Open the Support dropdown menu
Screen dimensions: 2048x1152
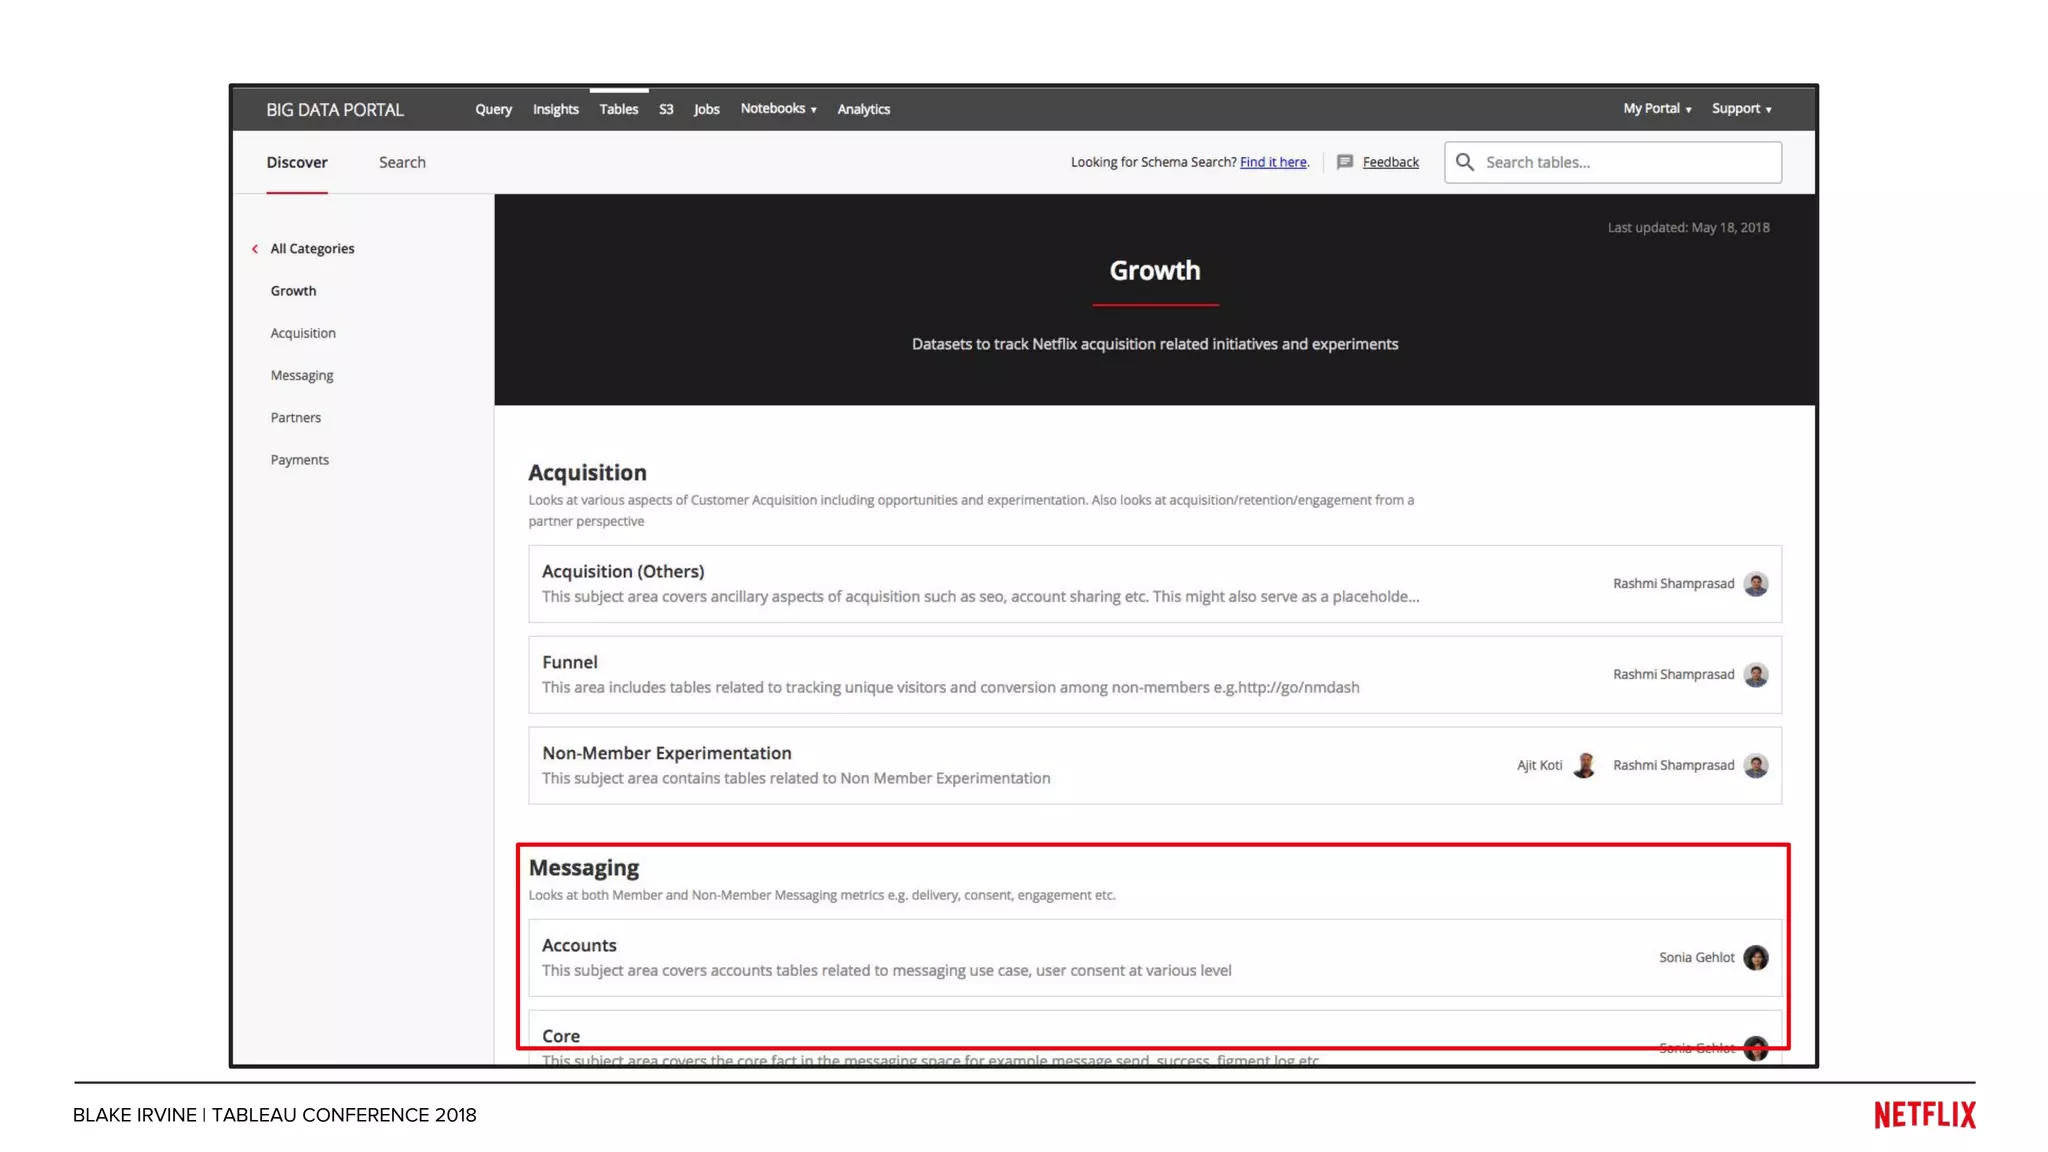(x=1741, y=109)
